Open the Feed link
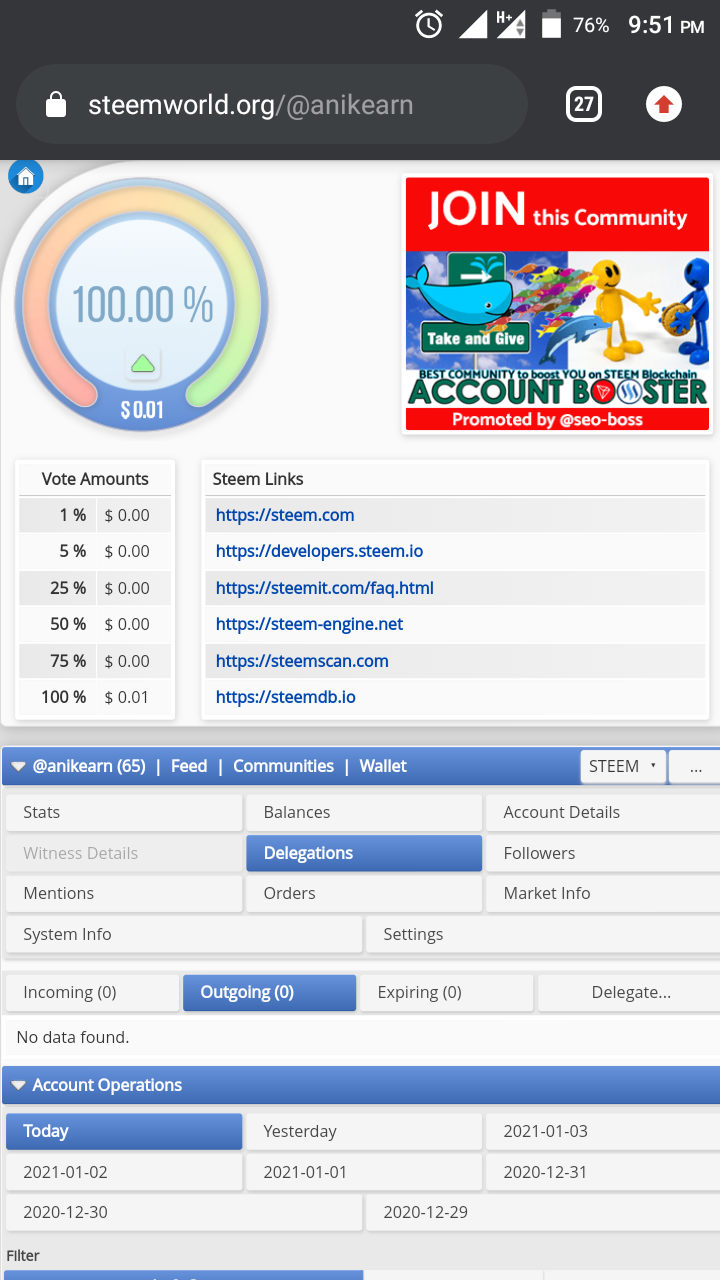The height and width of the screenshot is (1280, 720). pos(189,766)
